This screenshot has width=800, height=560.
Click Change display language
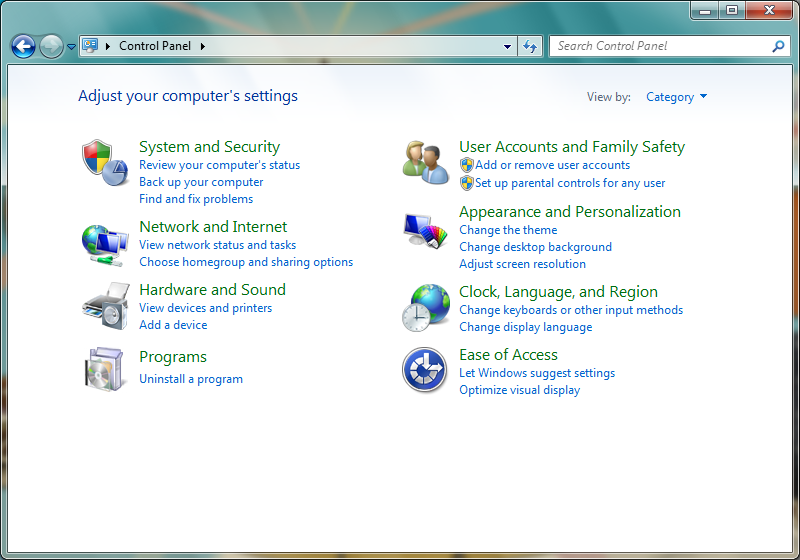[526, 327]
